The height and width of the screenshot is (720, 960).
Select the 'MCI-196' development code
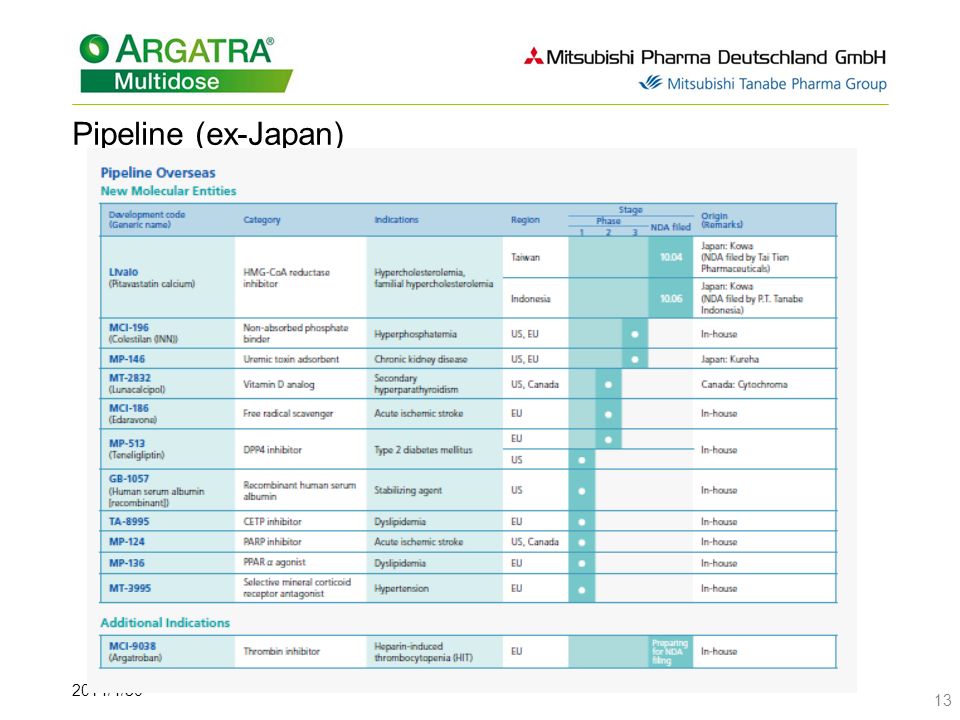[x=129, y=328]
